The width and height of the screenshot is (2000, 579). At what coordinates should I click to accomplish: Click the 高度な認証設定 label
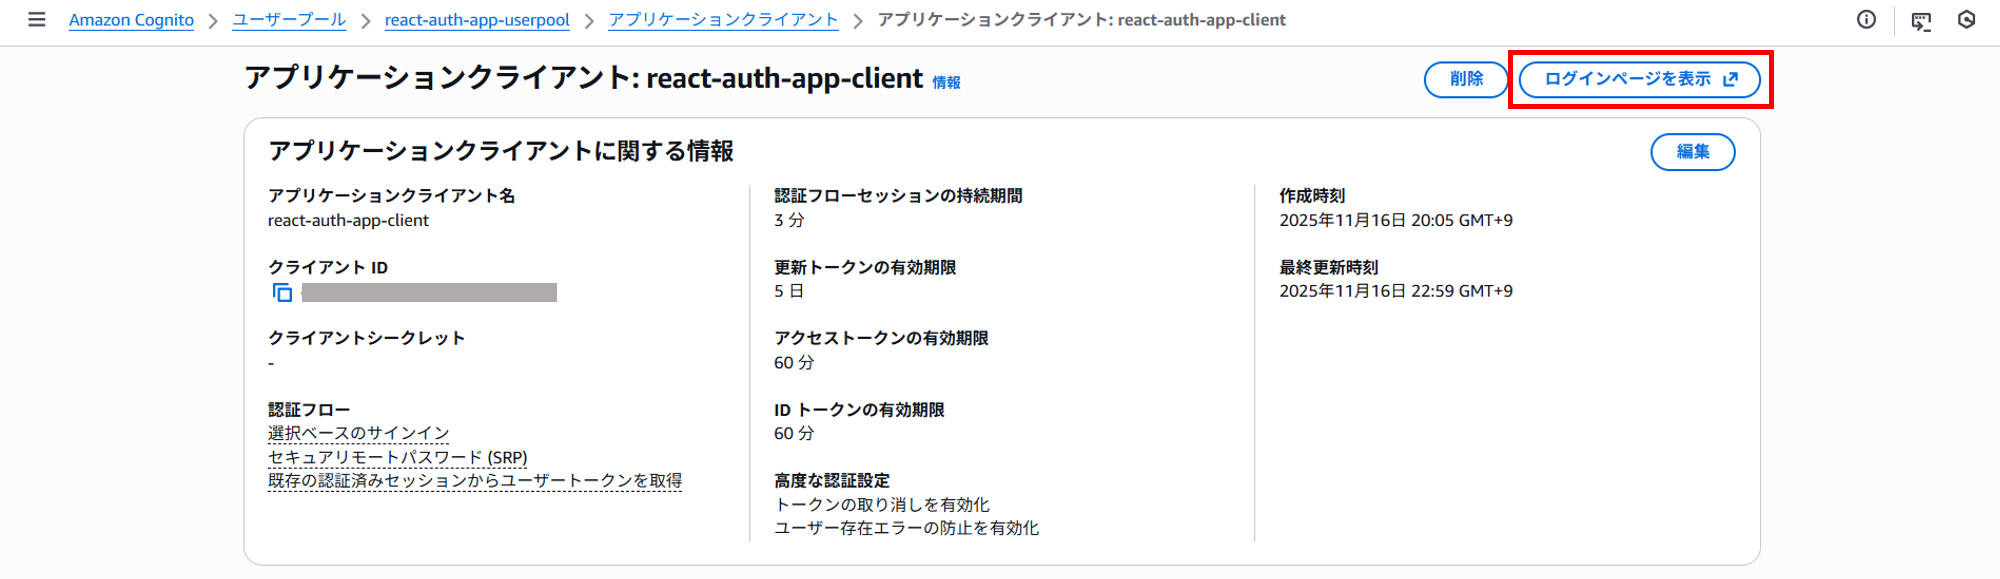(832, 481)
